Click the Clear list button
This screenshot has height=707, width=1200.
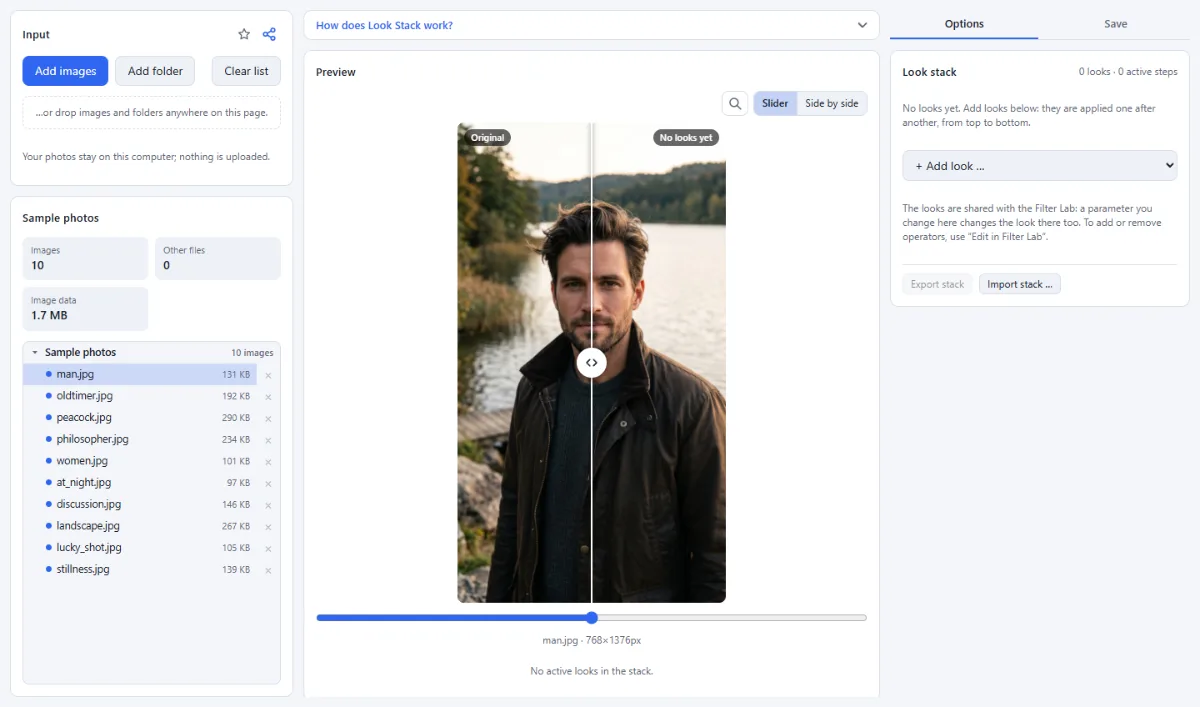[246, 71]
